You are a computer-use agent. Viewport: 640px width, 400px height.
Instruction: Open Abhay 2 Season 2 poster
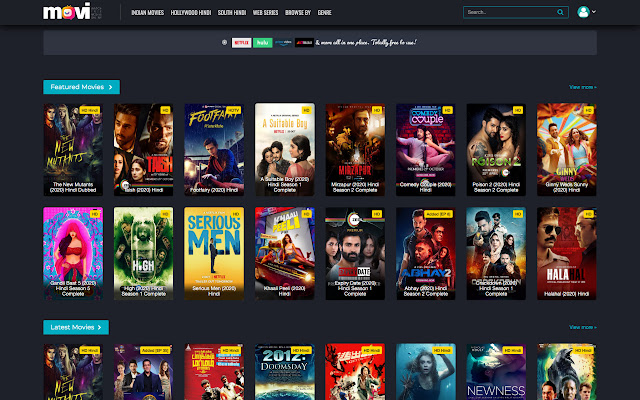click(x=425, y=253)
